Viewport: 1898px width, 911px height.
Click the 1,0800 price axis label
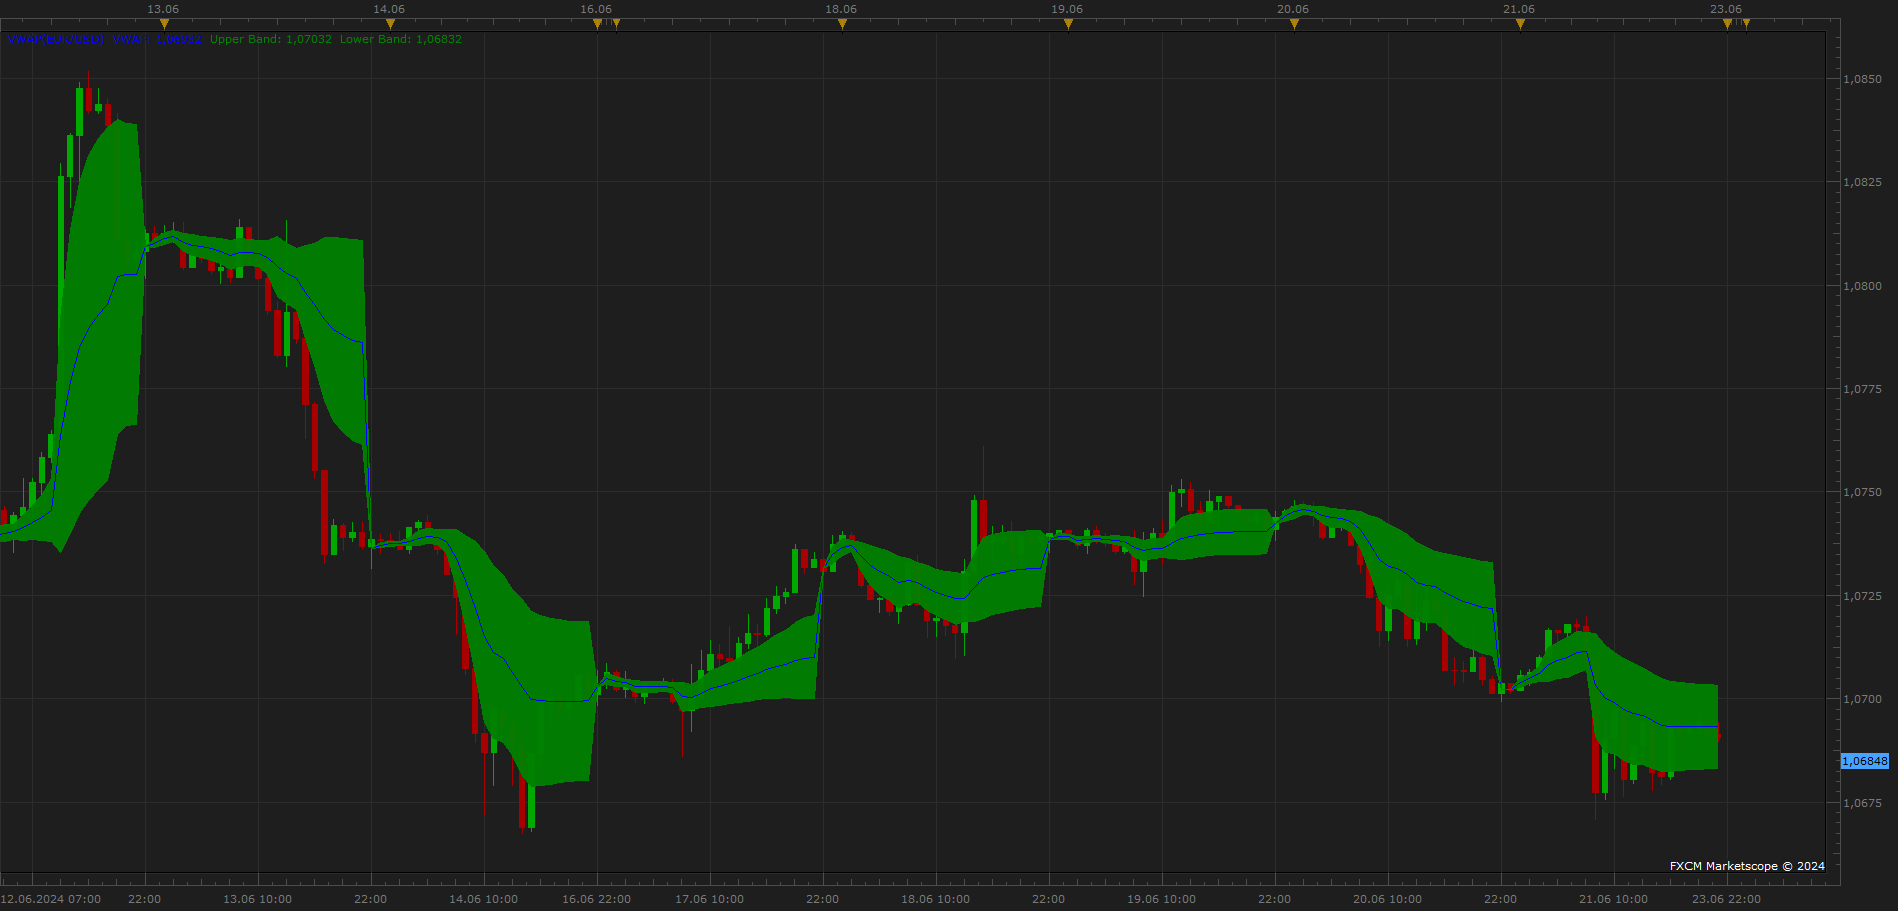(1862, 286)
